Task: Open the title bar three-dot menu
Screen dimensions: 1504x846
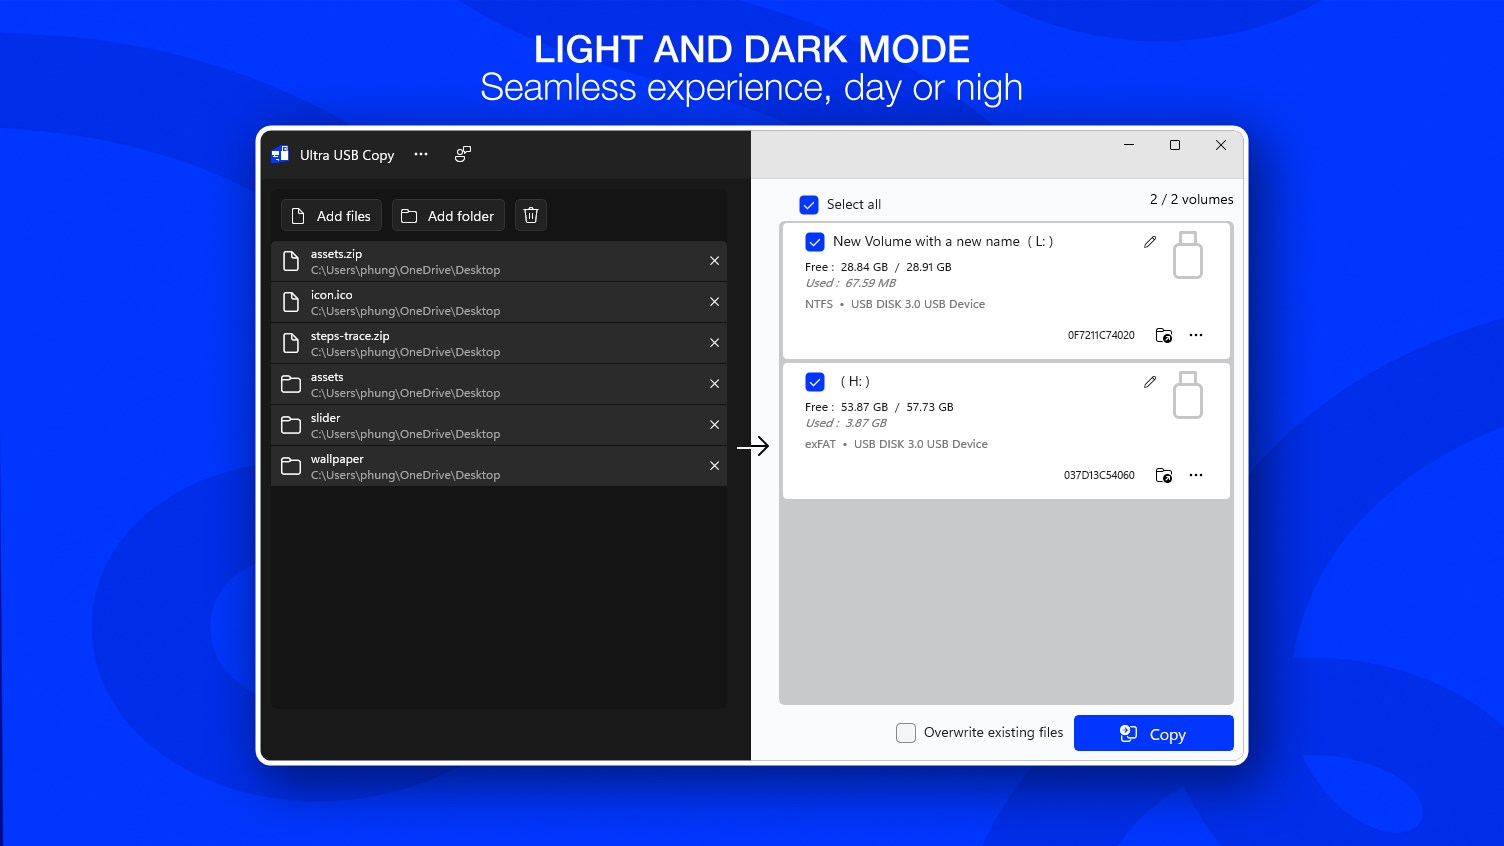Action: [421, 154]
